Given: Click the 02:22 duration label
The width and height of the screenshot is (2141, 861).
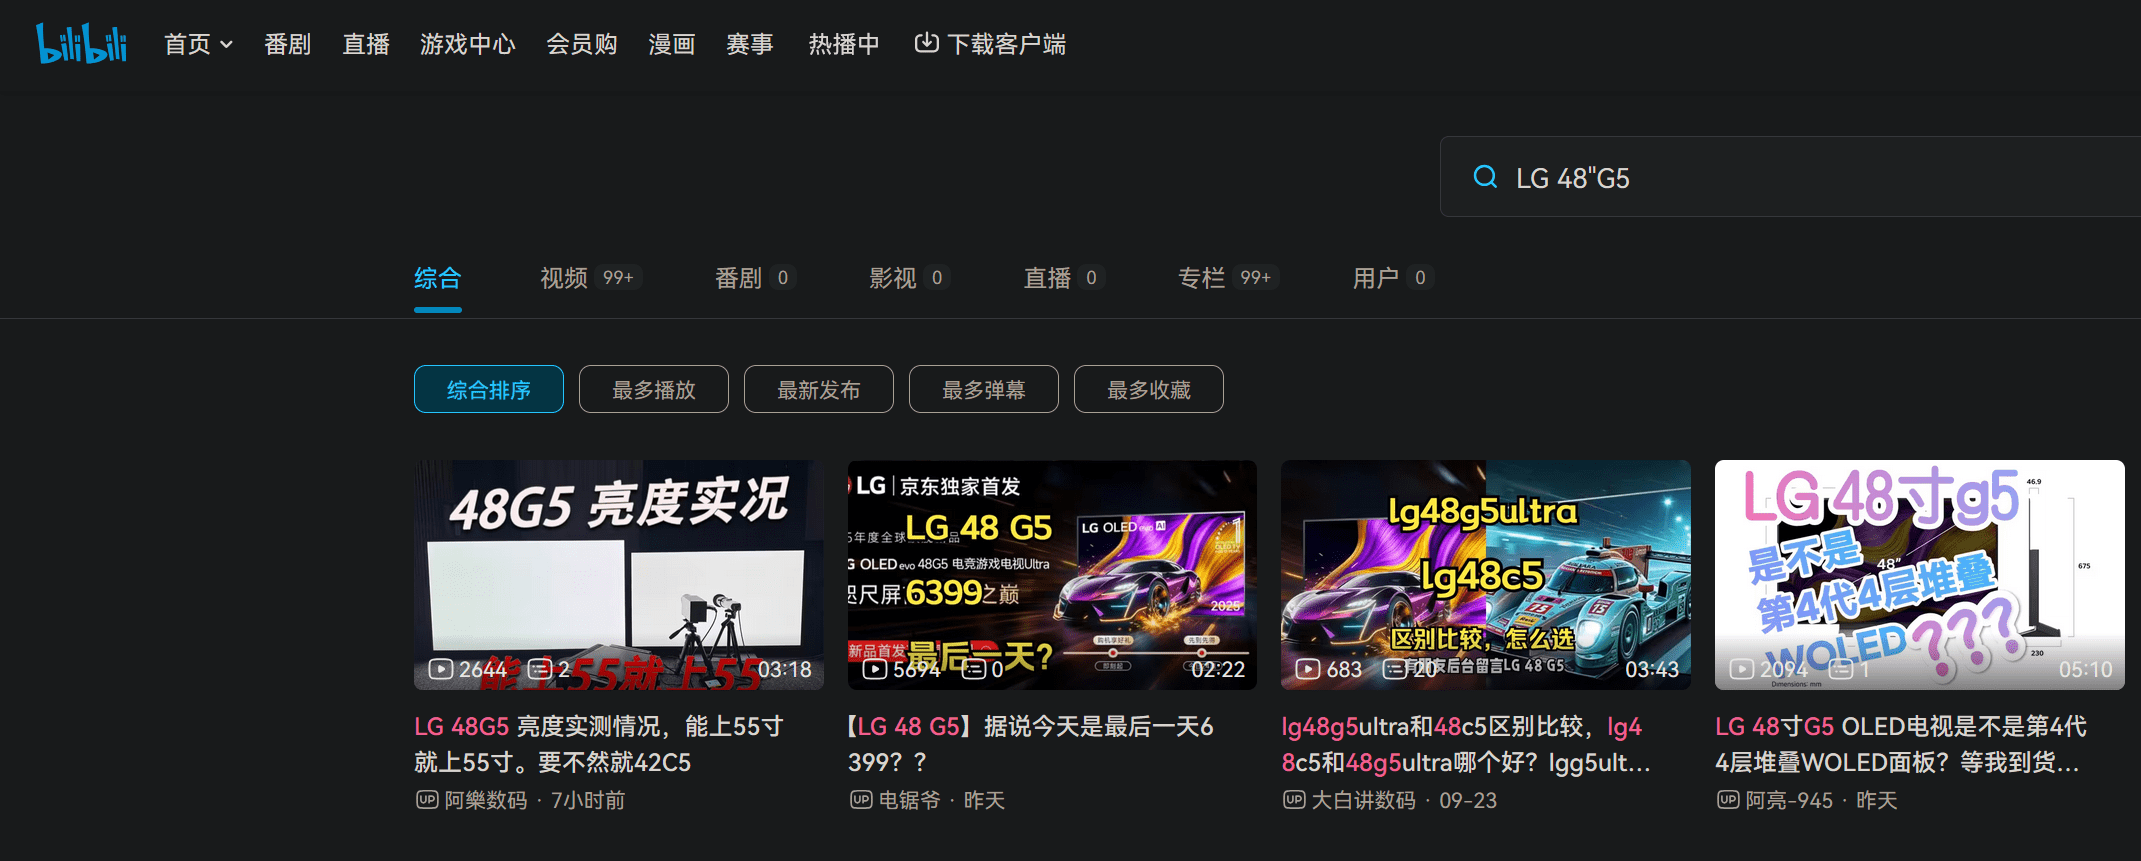Looking at the screenshot, I should tap(1218, 669).
